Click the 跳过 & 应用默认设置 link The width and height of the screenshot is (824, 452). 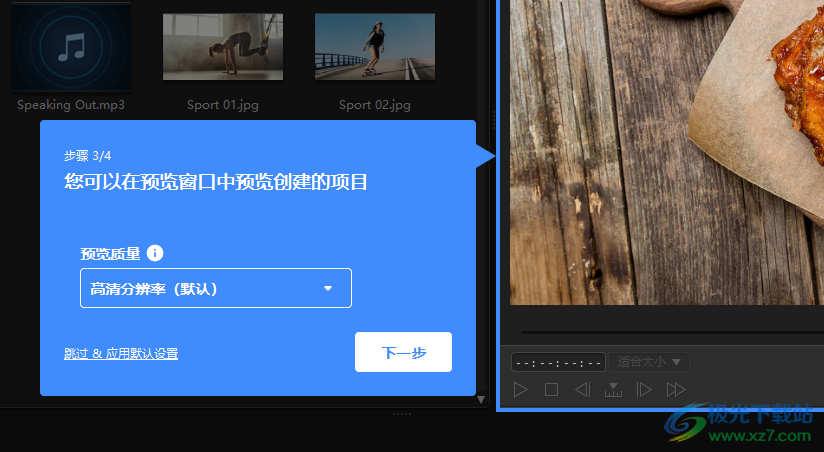coord(121,353)
